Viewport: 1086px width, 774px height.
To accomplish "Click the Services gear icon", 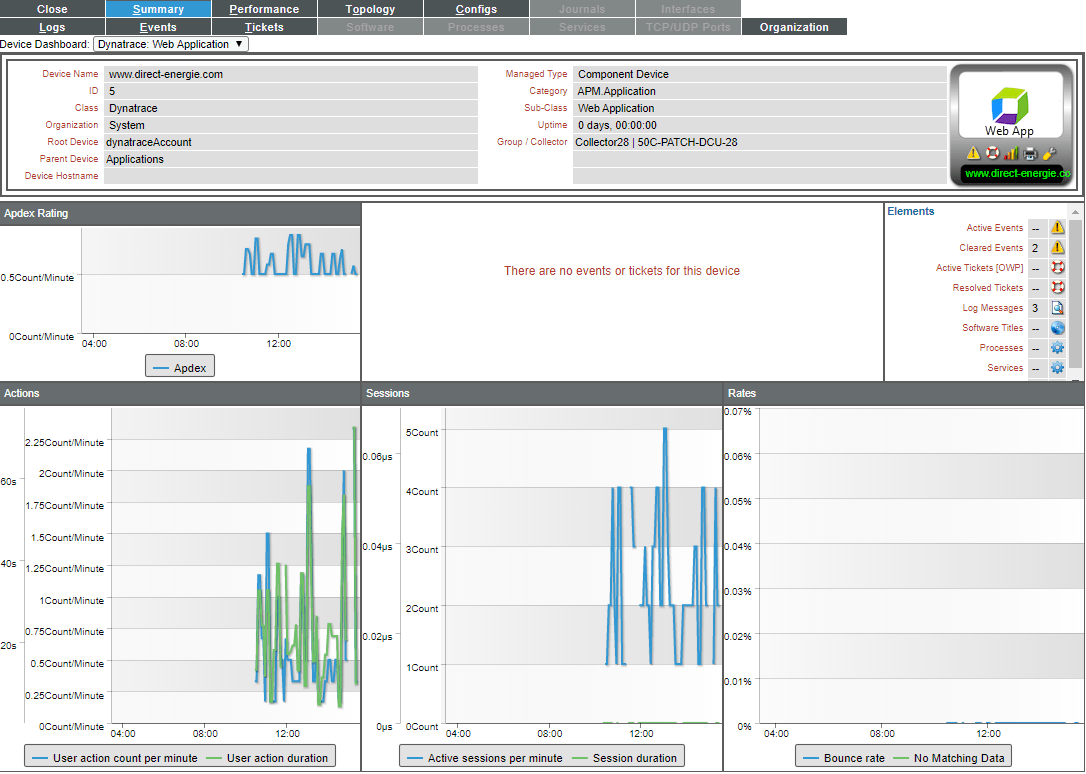I will click(x=1057, y=367).
